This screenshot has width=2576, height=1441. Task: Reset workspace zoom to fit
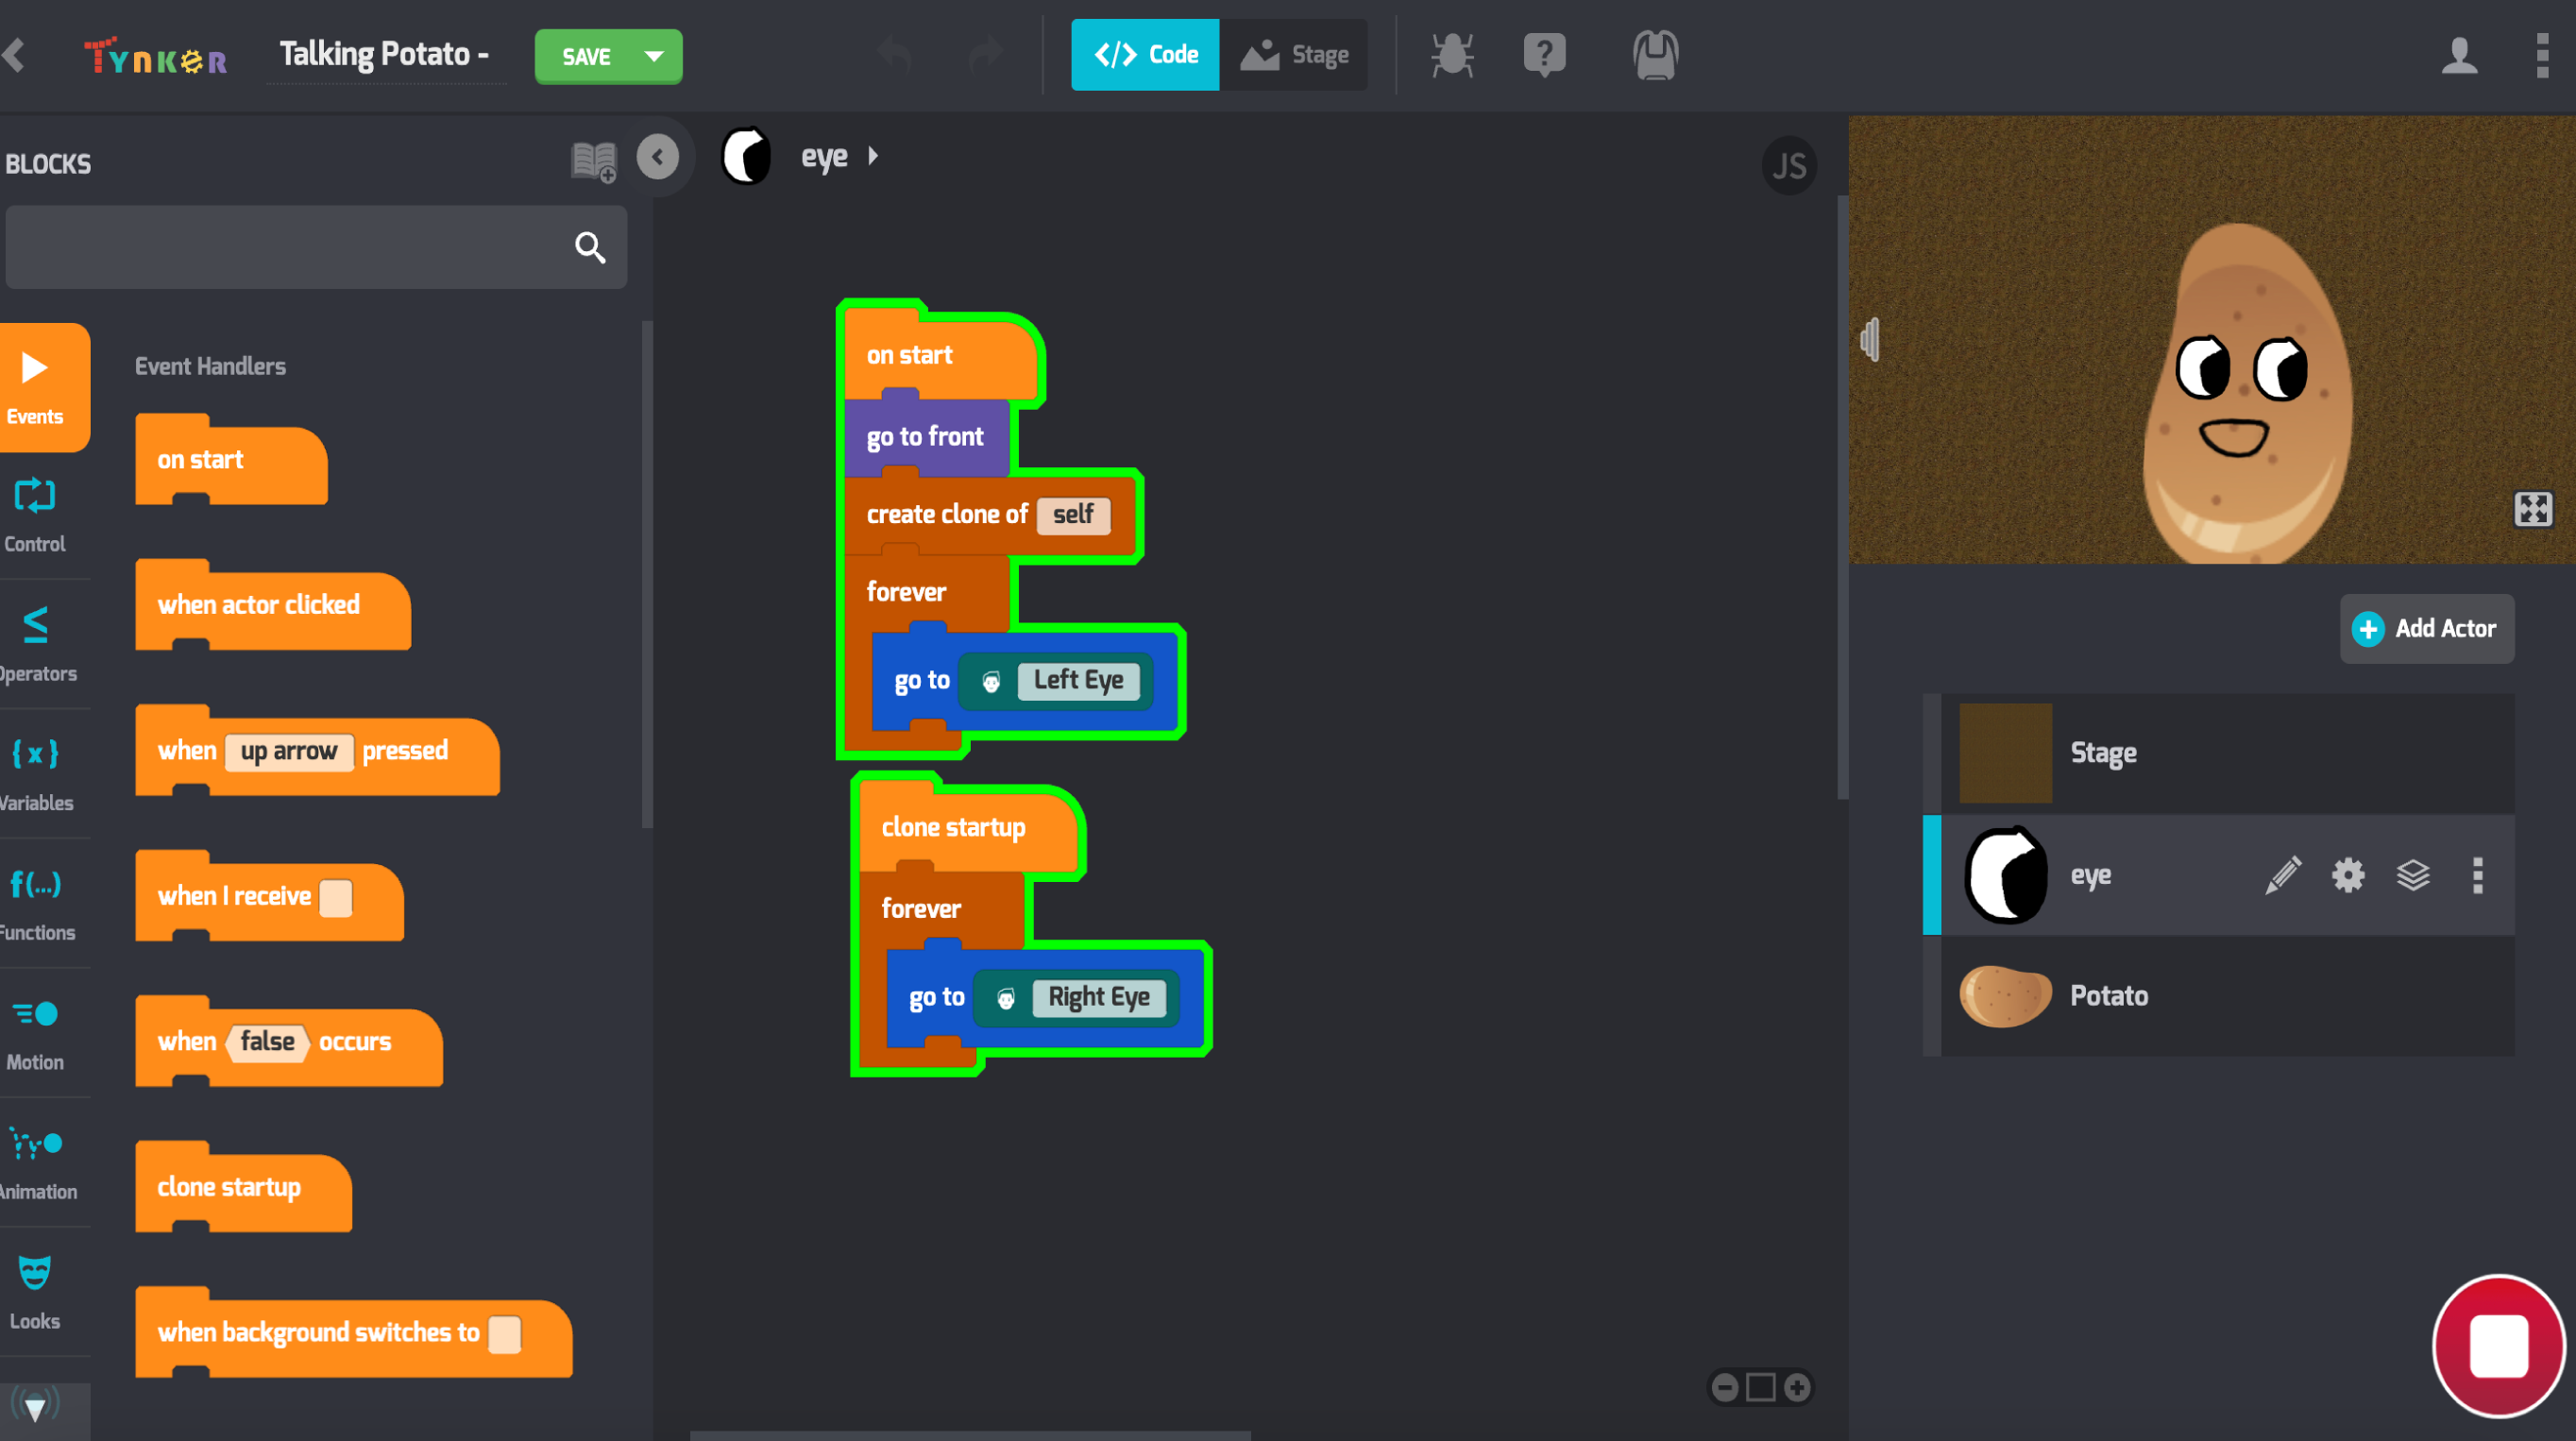[1760, 1387]
